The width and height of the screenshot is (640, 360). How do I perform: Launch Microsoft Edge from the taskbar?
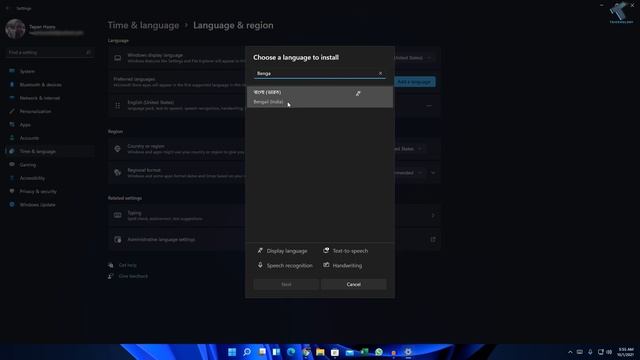click(x=291, y=352)
